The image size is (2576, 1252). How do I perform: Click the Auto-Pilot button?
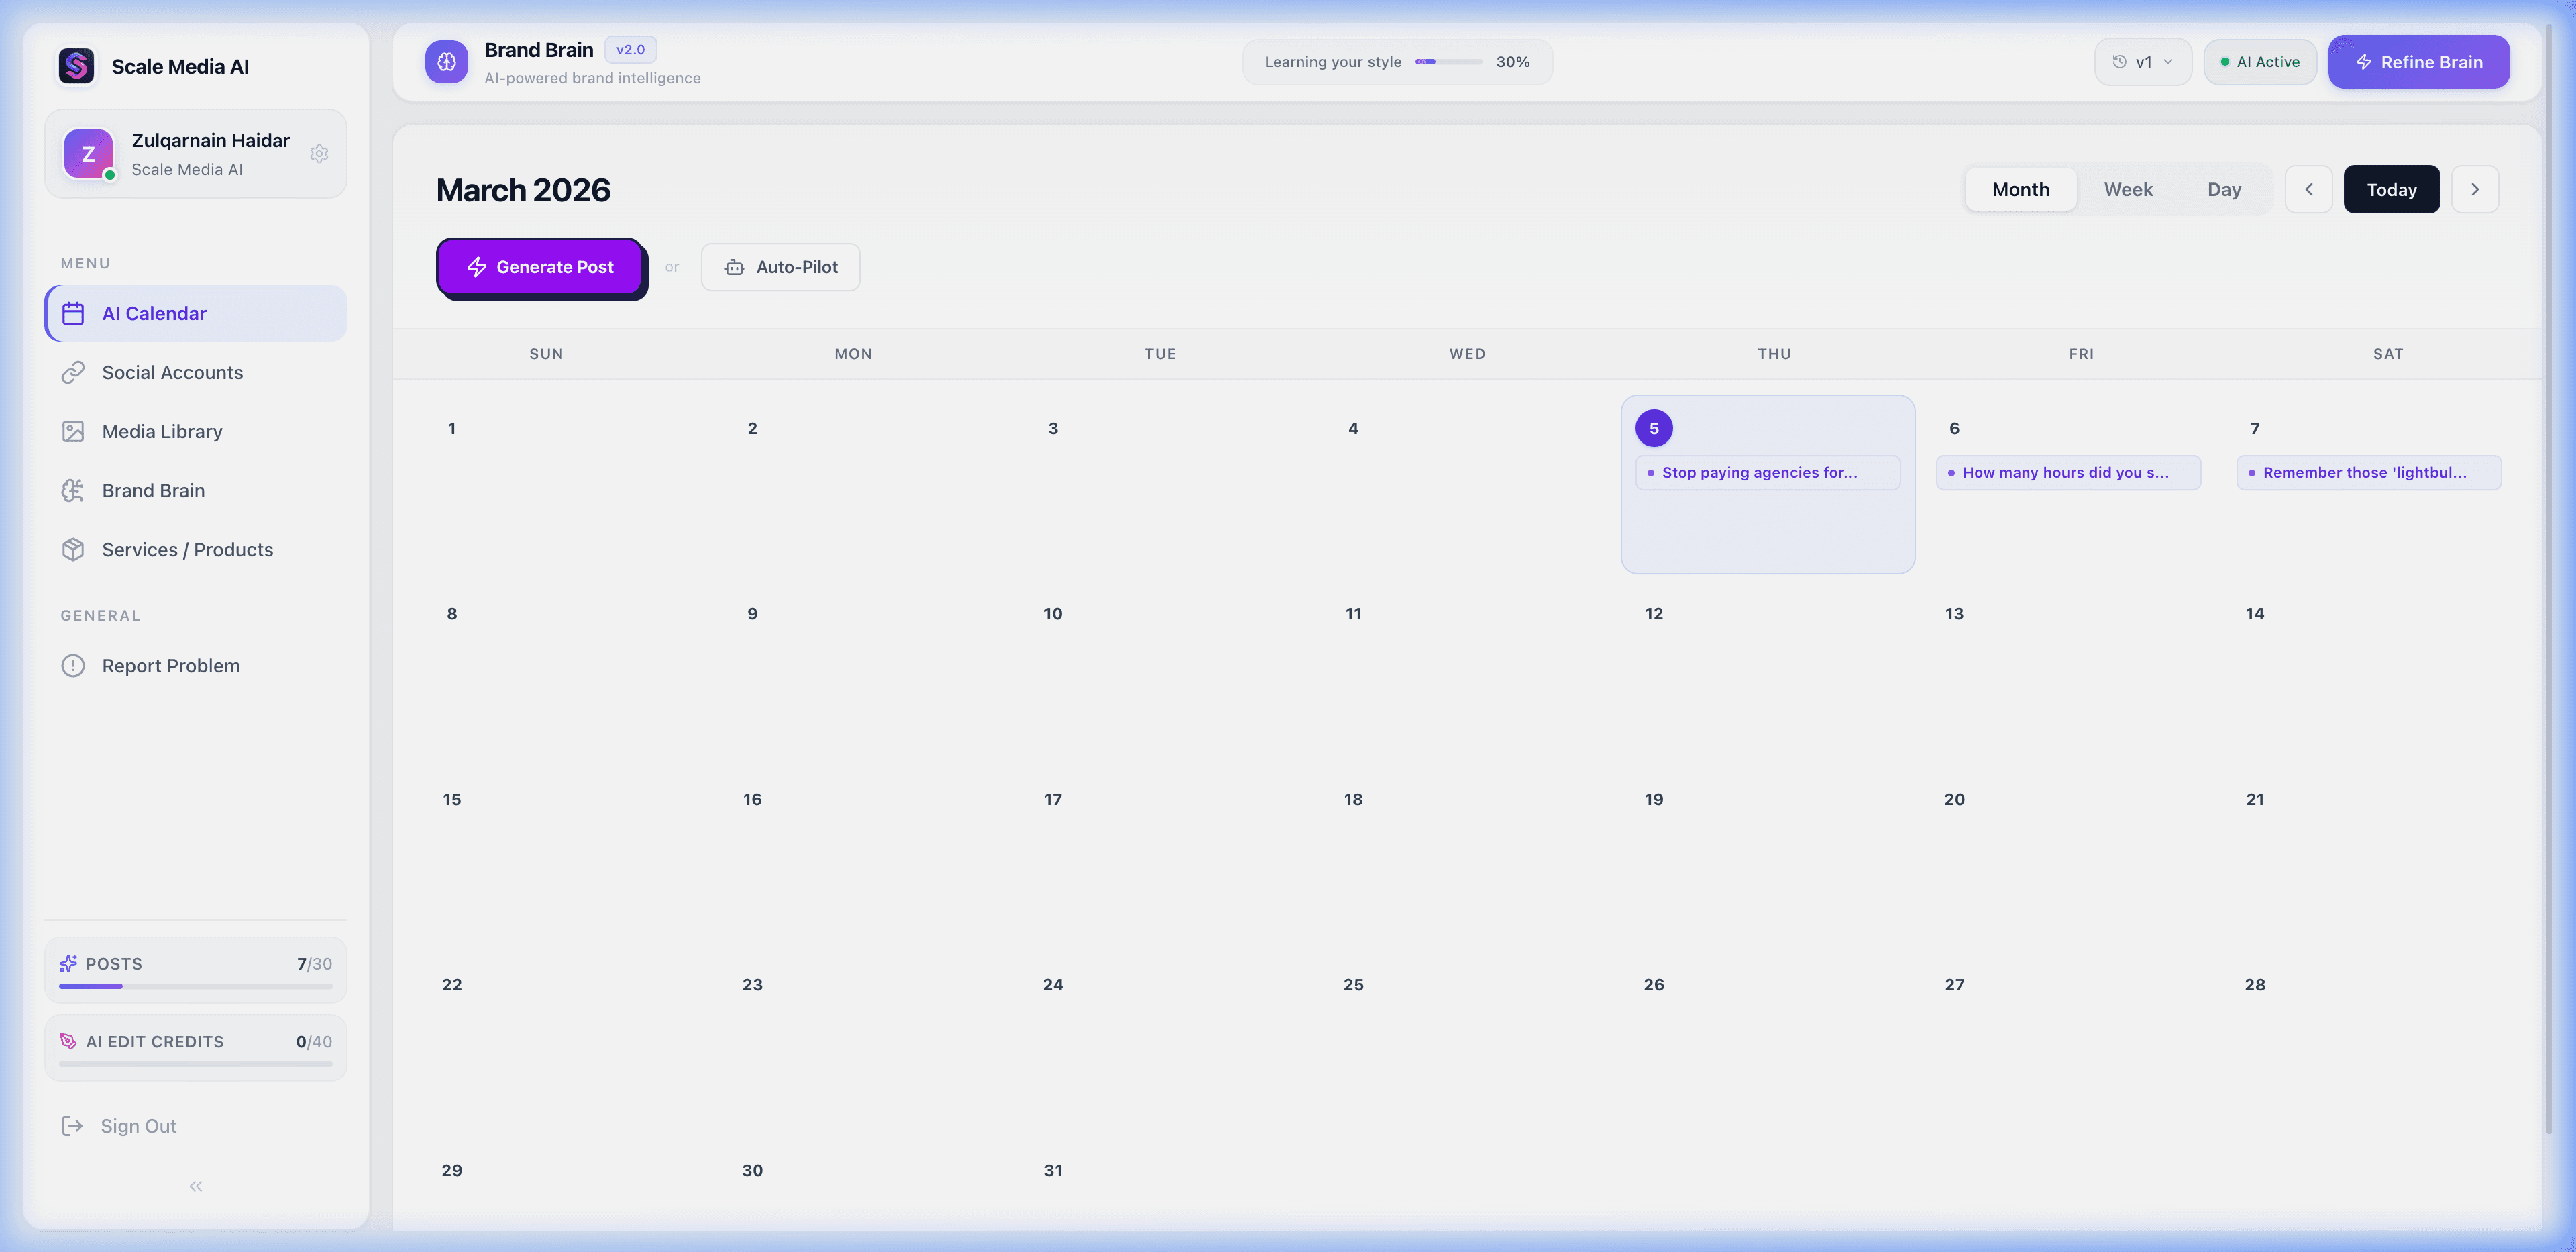click(780, 267)
